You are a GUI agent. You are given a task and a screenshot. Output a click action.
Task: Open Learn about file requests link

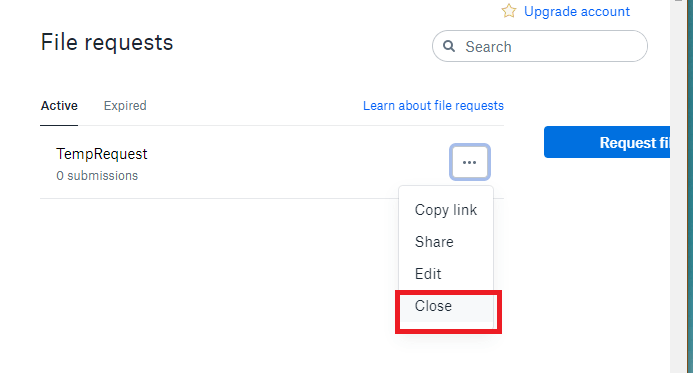[433, 106]
